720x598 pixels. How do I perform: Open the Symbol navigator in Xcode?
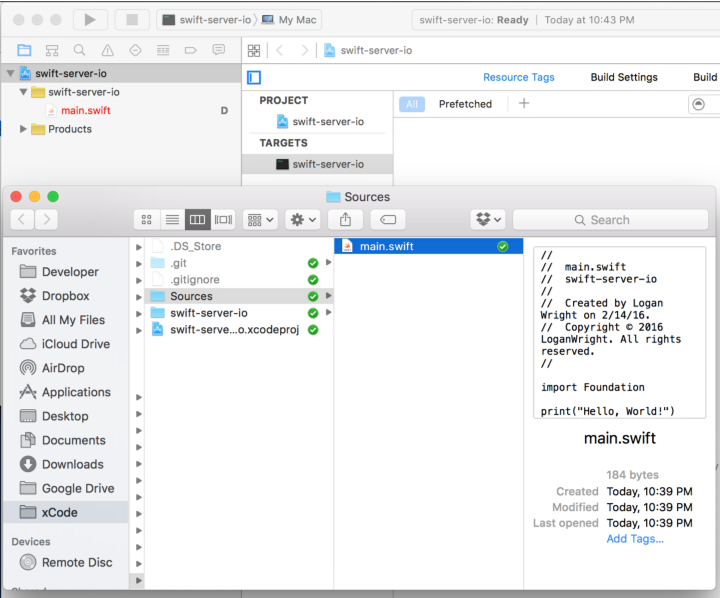[x=52, y=50]
